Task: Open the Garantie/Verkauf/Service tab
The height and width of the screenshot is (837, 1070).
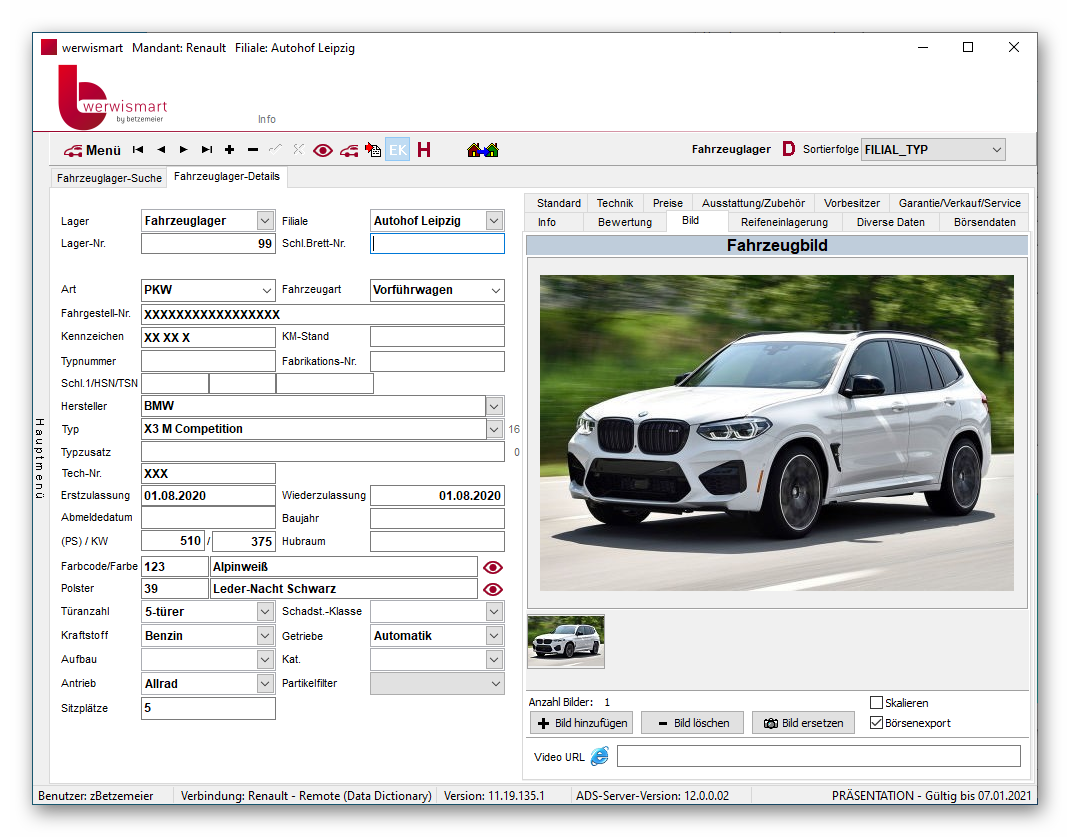Action: (959, 203)
